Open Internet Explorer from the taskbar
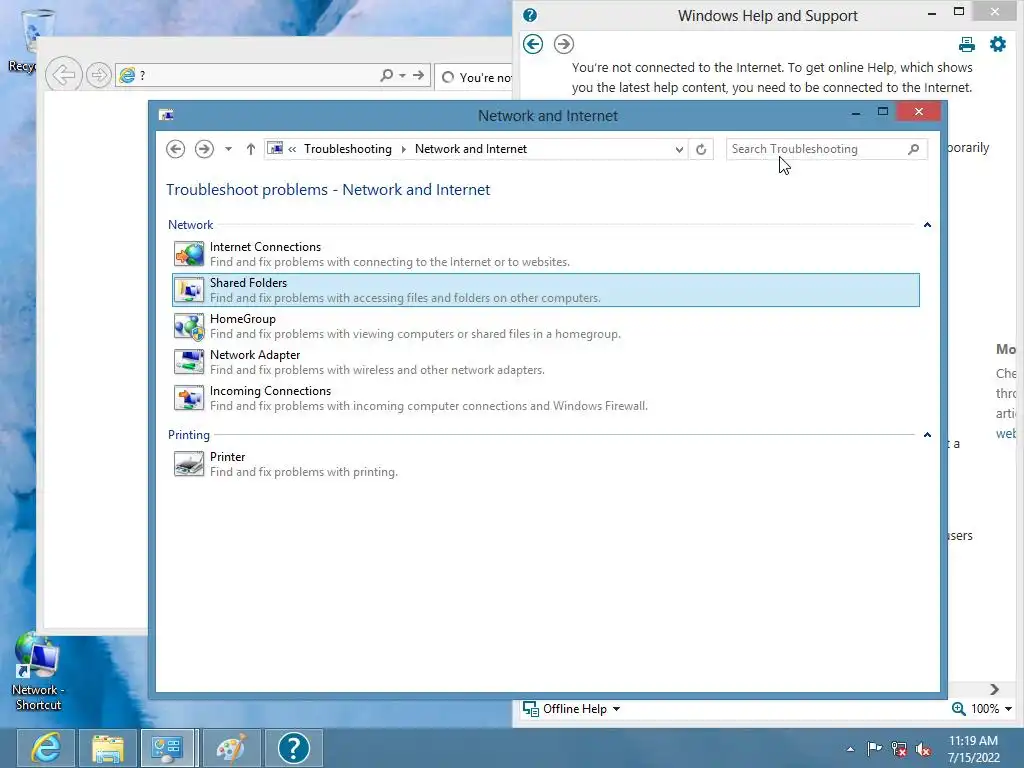Screen dimensions: 1024x768 tap(46, 748)
